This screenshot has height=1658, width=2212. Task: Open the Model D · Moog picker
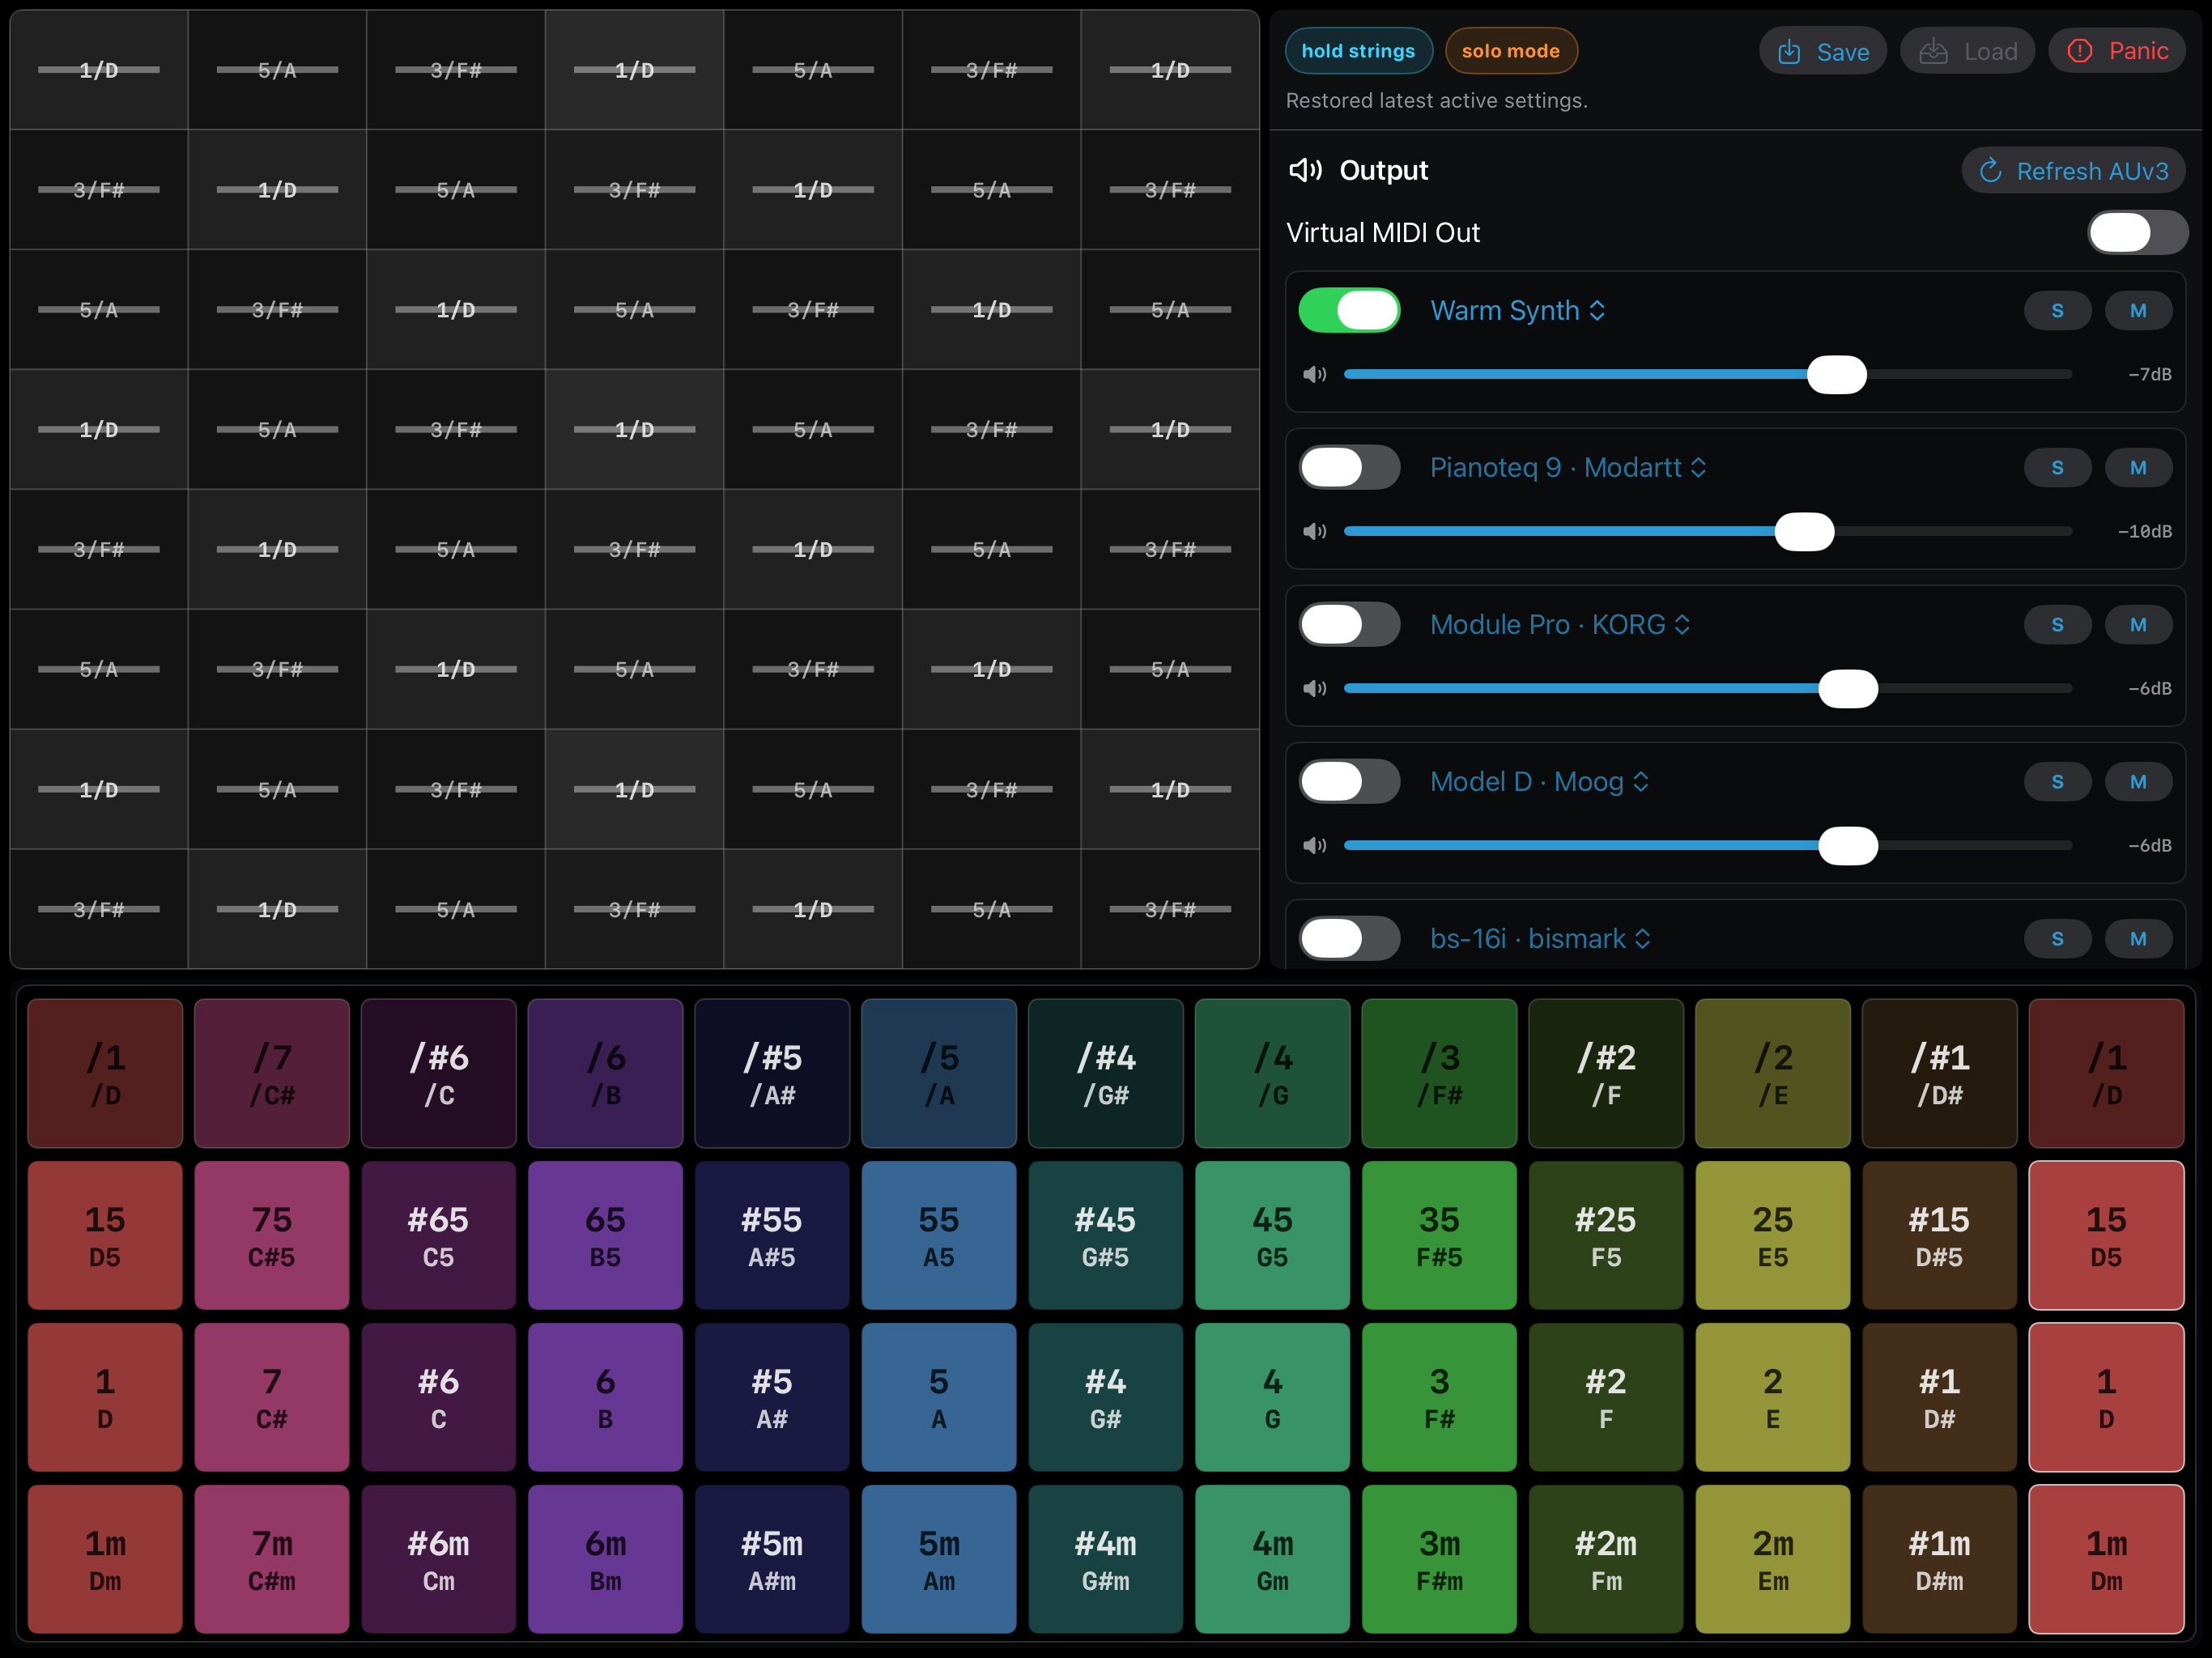pos(1539,782)
